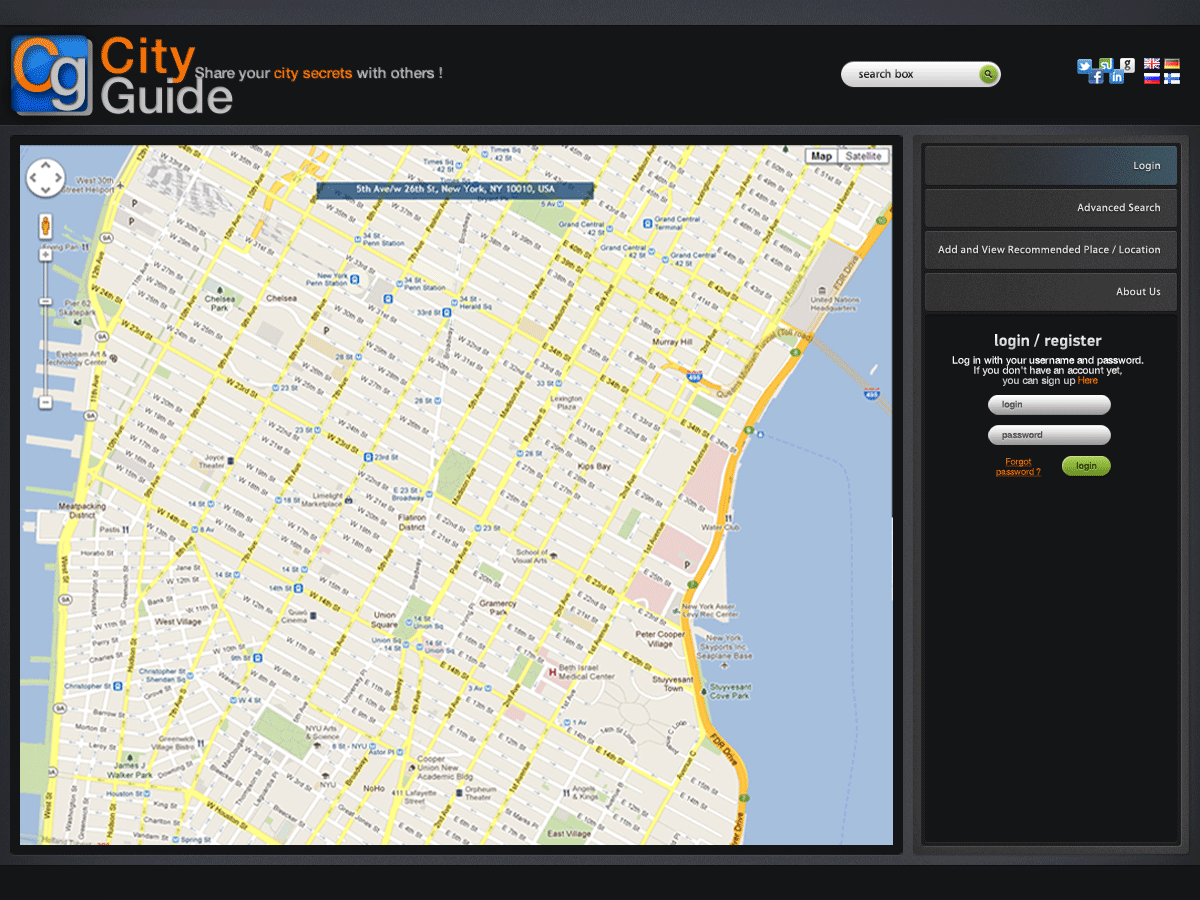1200x900 pixels.
Task: Click the City Guide logo
Action: click(x=122, y=75)
